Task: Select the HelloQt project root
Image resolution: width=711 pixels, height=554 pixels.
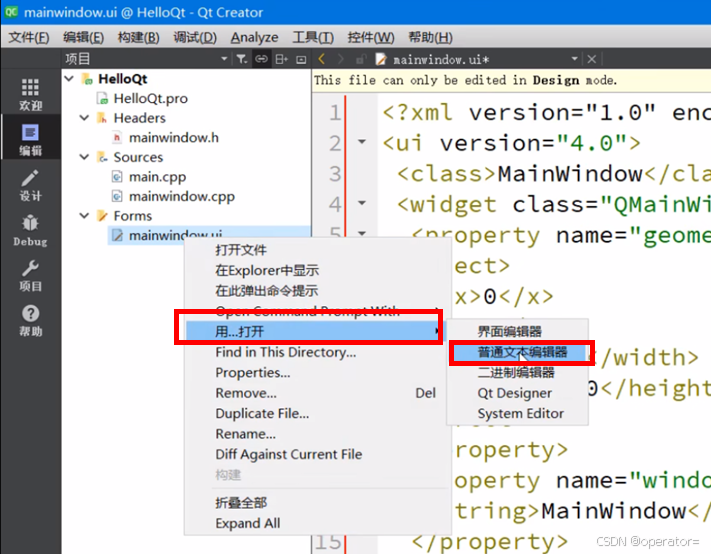Action: coord(122,79)
